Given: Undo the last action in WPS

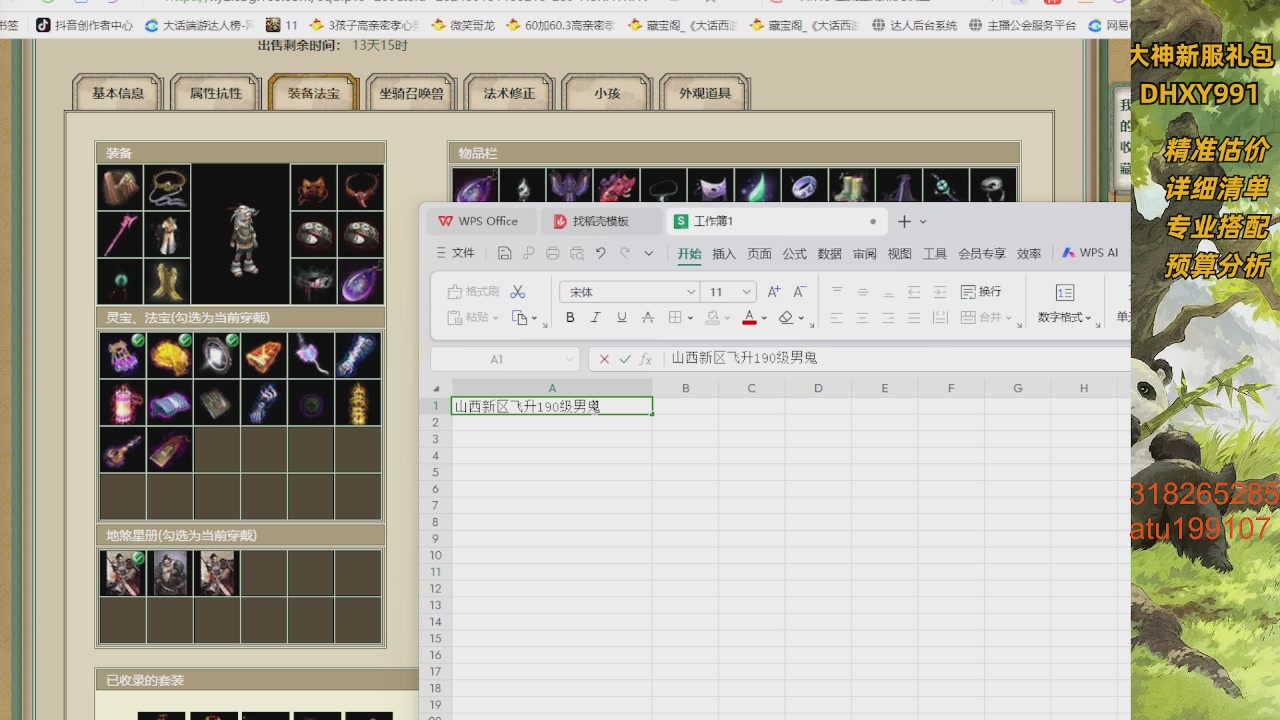Looking at the screenshot, I should (x=600, y=254).
